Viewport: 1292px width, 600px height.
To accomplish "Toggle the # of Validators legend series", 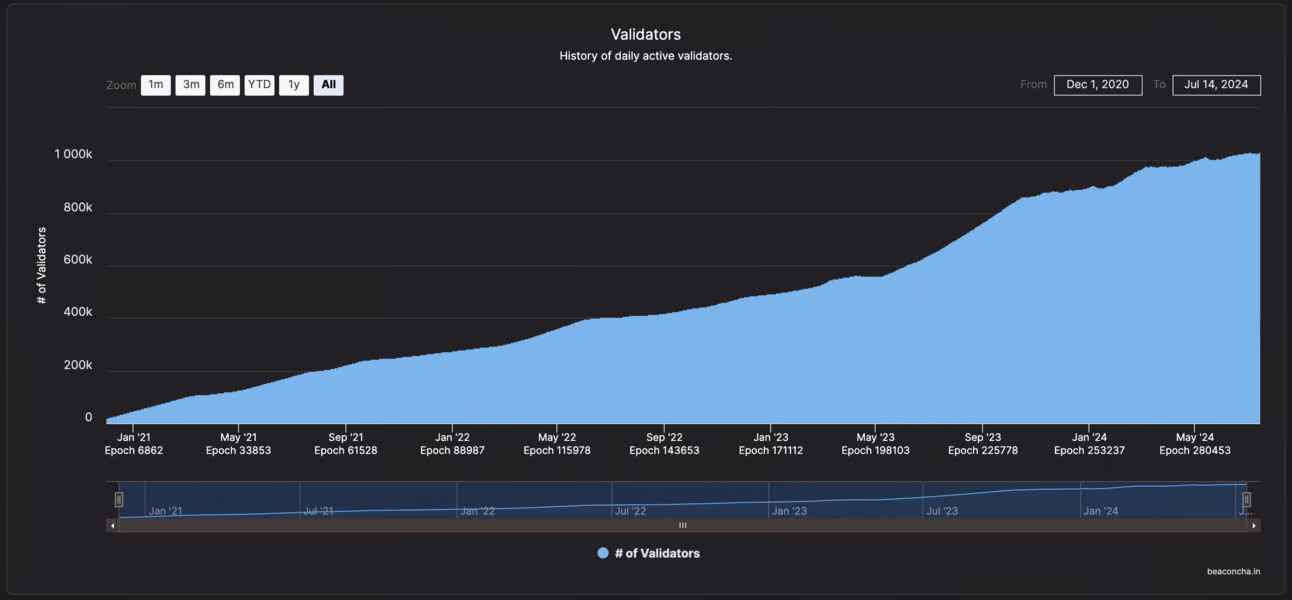I will (x=657, y=553).
